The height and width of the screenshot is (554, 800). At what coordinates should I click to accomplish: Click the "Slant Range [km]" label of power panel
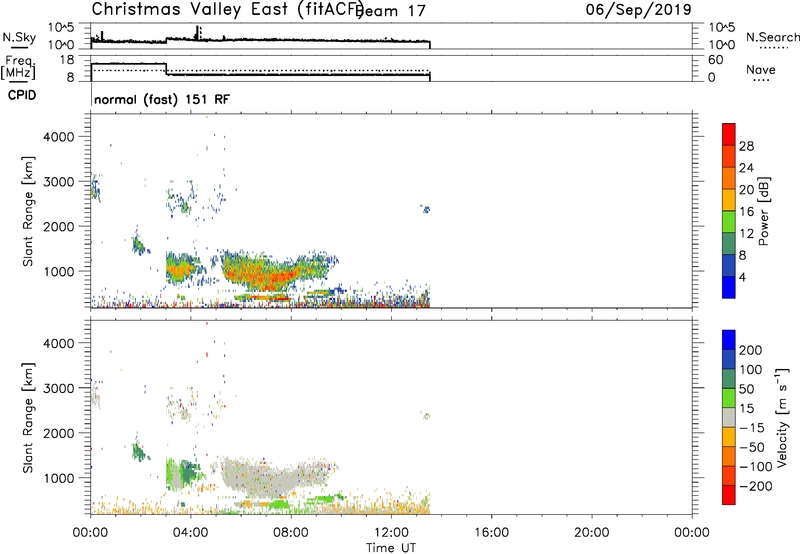(x=28, y=211)
